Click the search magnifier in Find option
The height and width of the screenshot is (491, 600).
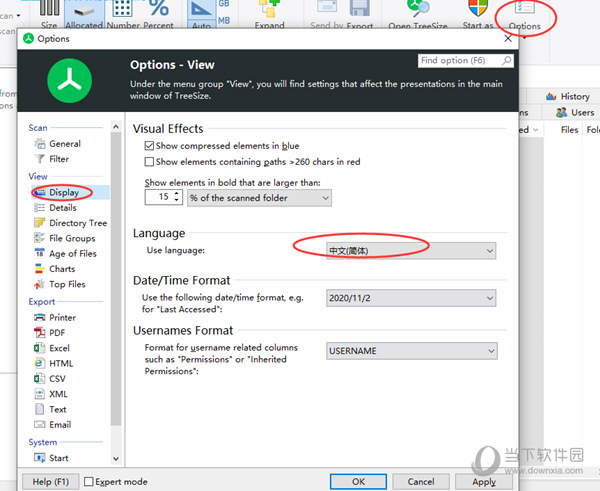tap(506, 60)
